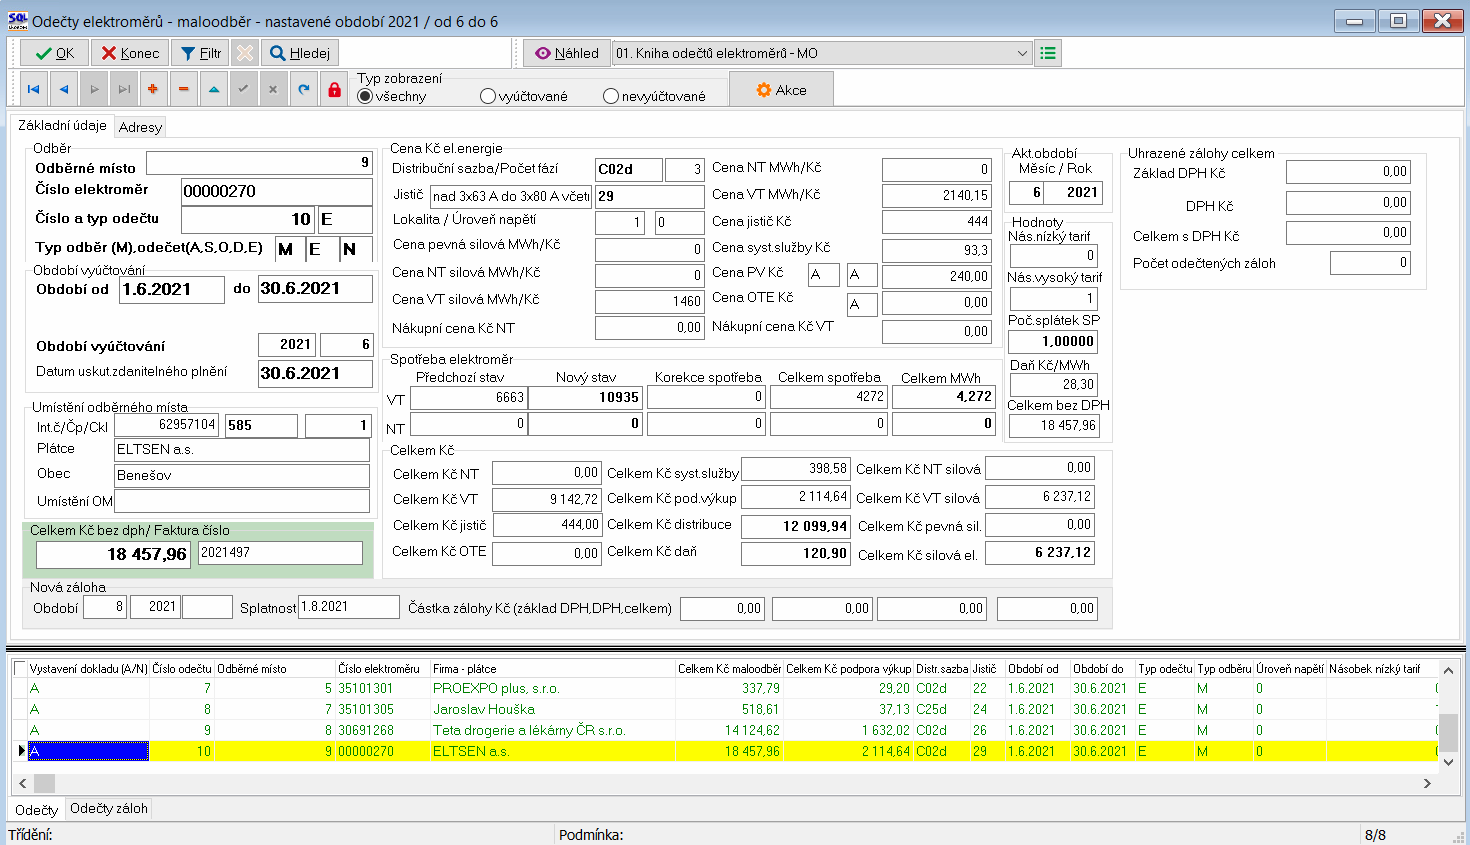Viewport: 1470px width, 845px height.
Task: Click the Splatnost field 1.8.2021
Action: point(349,607)
